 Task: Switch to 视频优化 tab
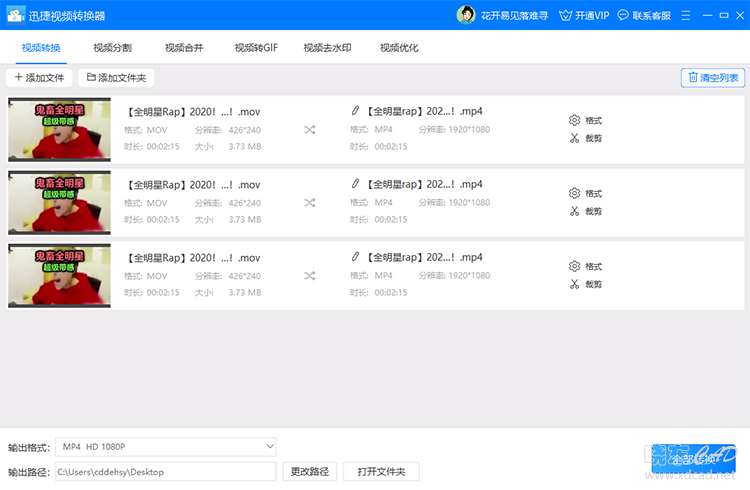click(399, 48)
